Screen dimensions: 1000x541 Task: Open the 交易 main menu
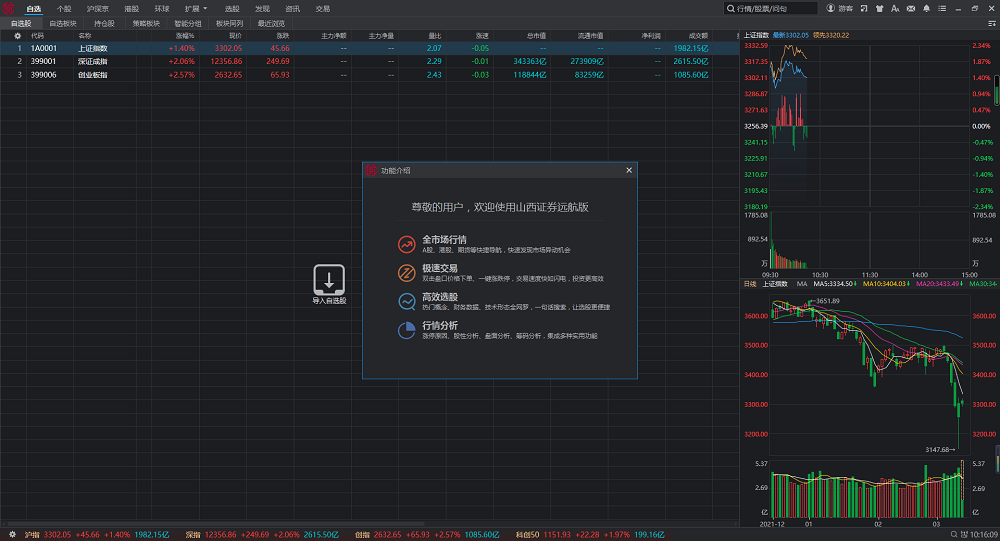[323, 9]
